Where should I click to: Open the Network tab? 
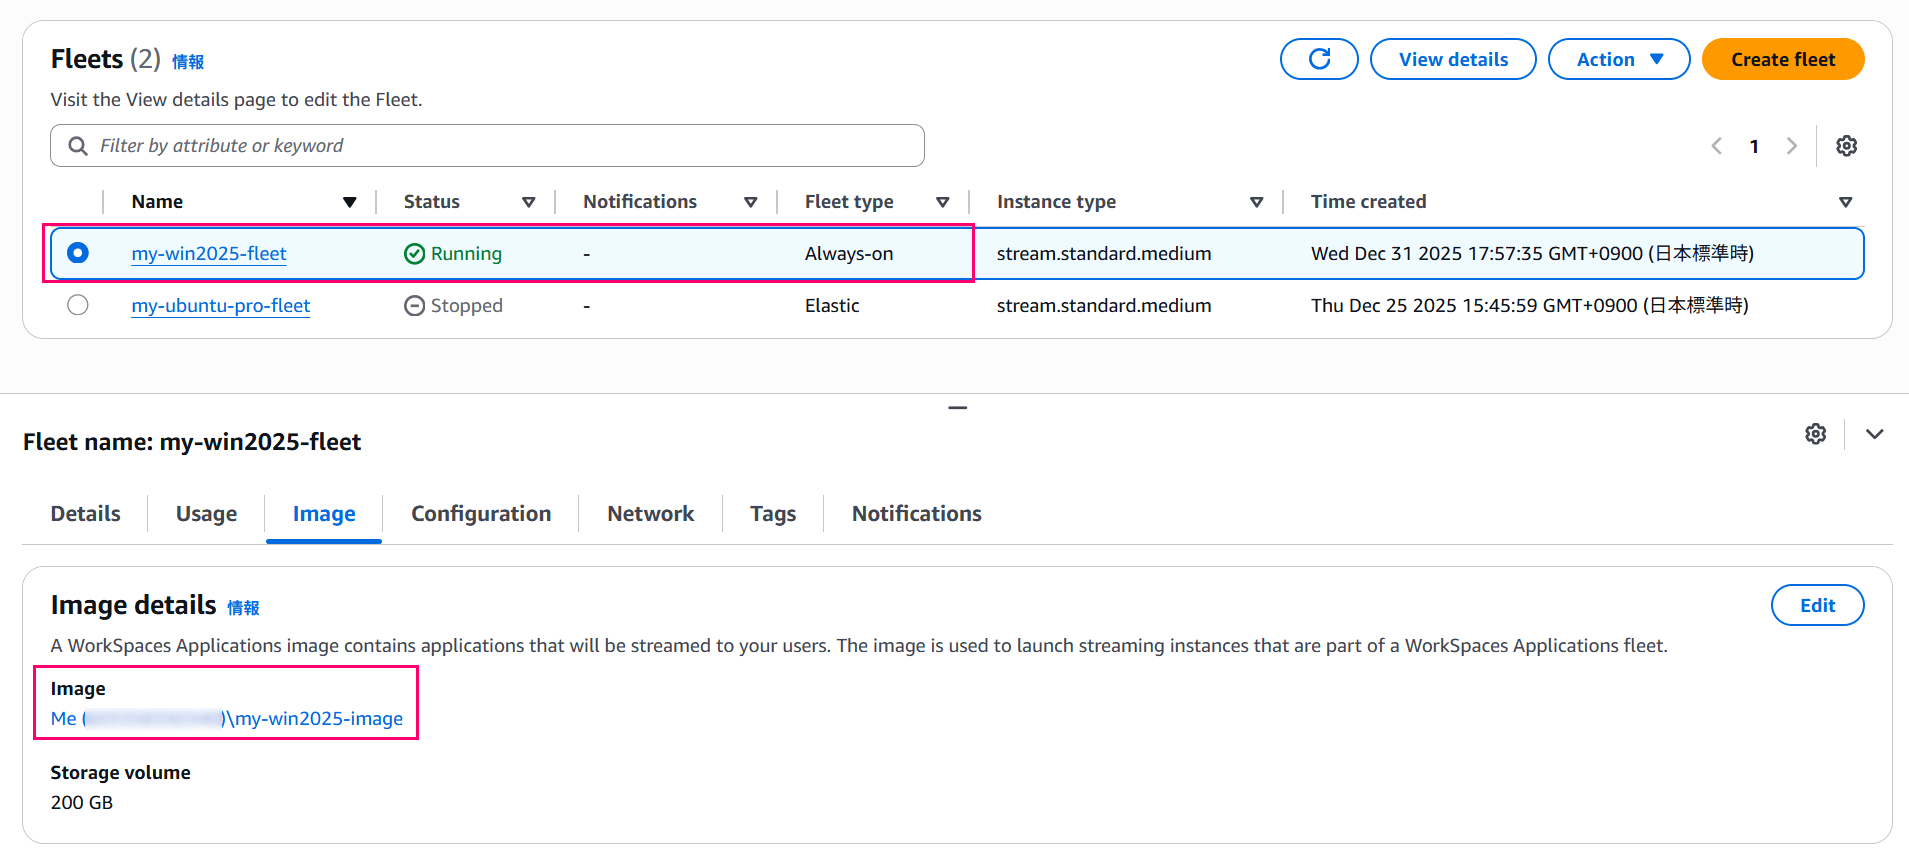(651, 514)
